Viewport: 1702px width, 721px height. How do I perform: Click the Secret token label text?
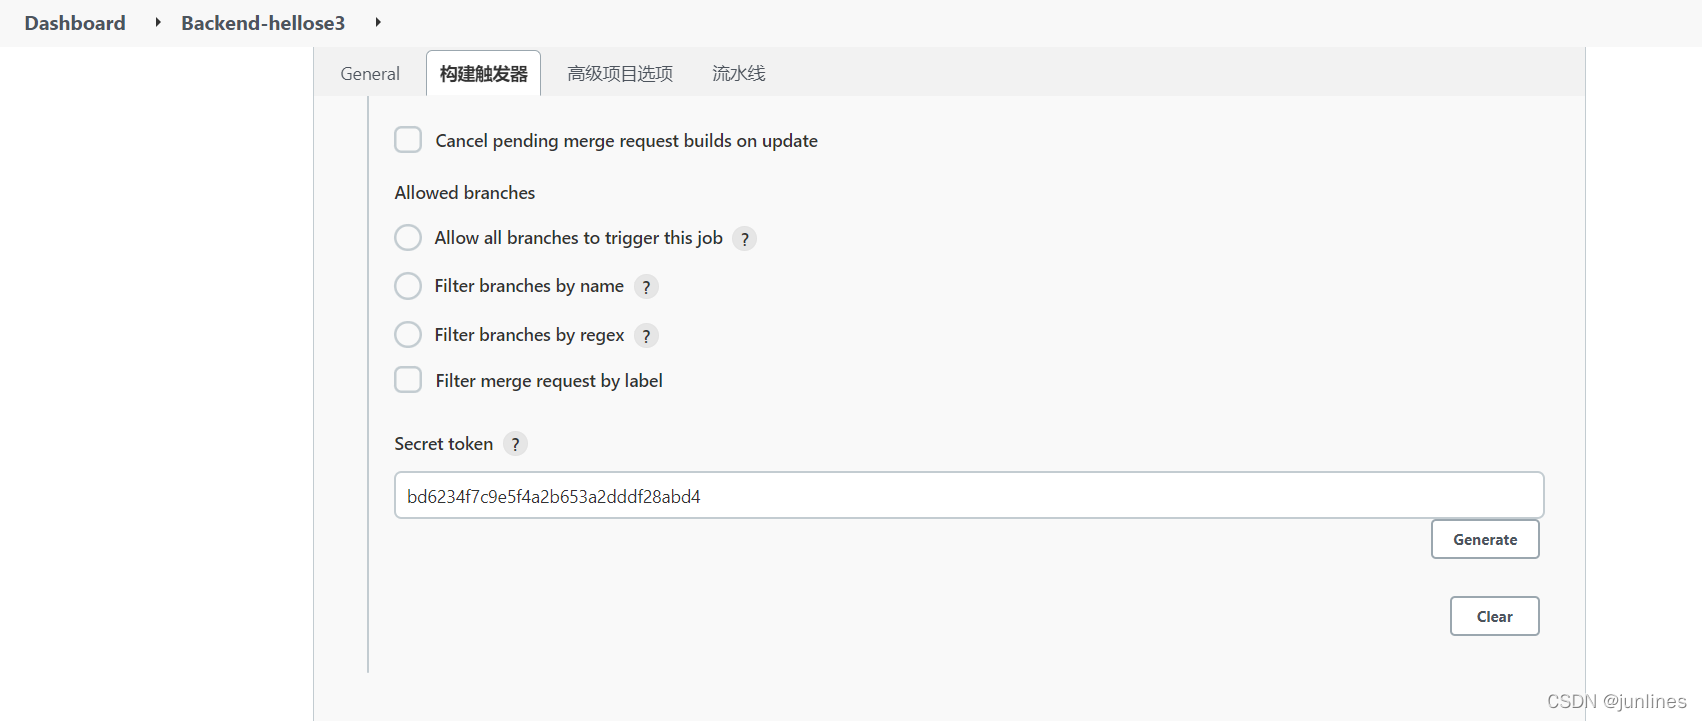coord(444,444)
